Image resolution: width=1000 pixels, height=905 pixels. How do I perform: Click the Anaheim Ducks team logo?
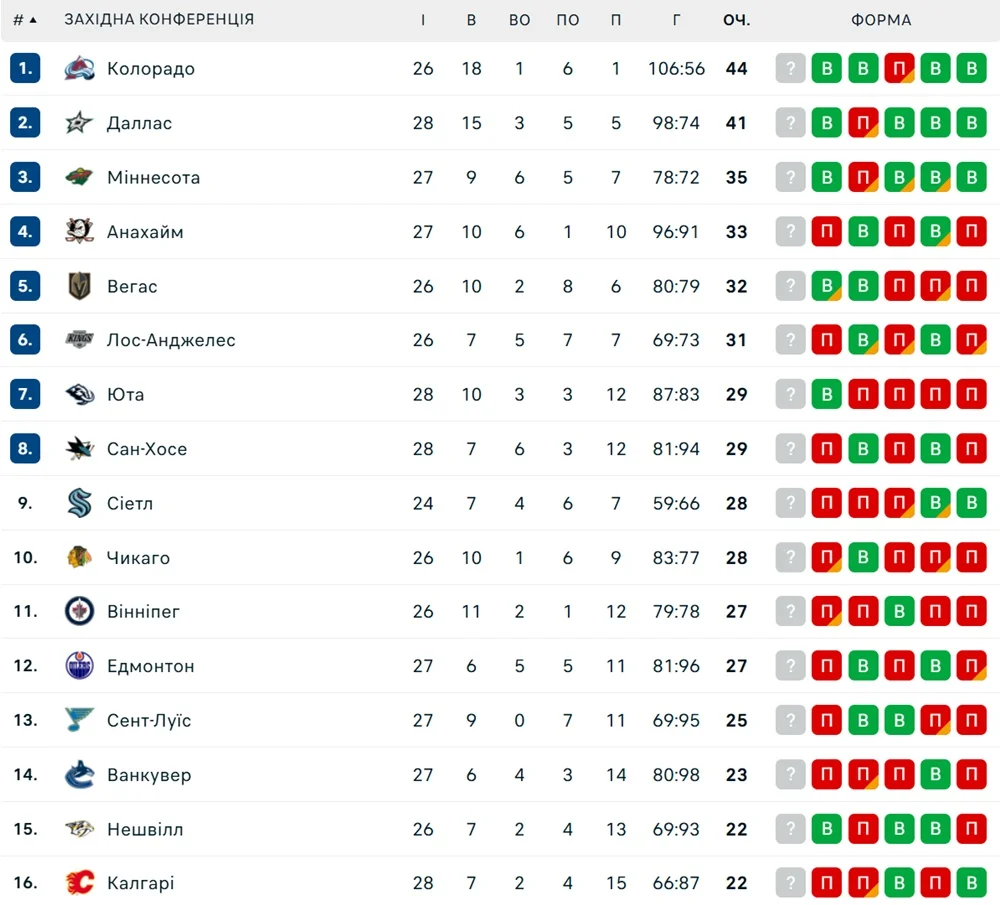79,232
